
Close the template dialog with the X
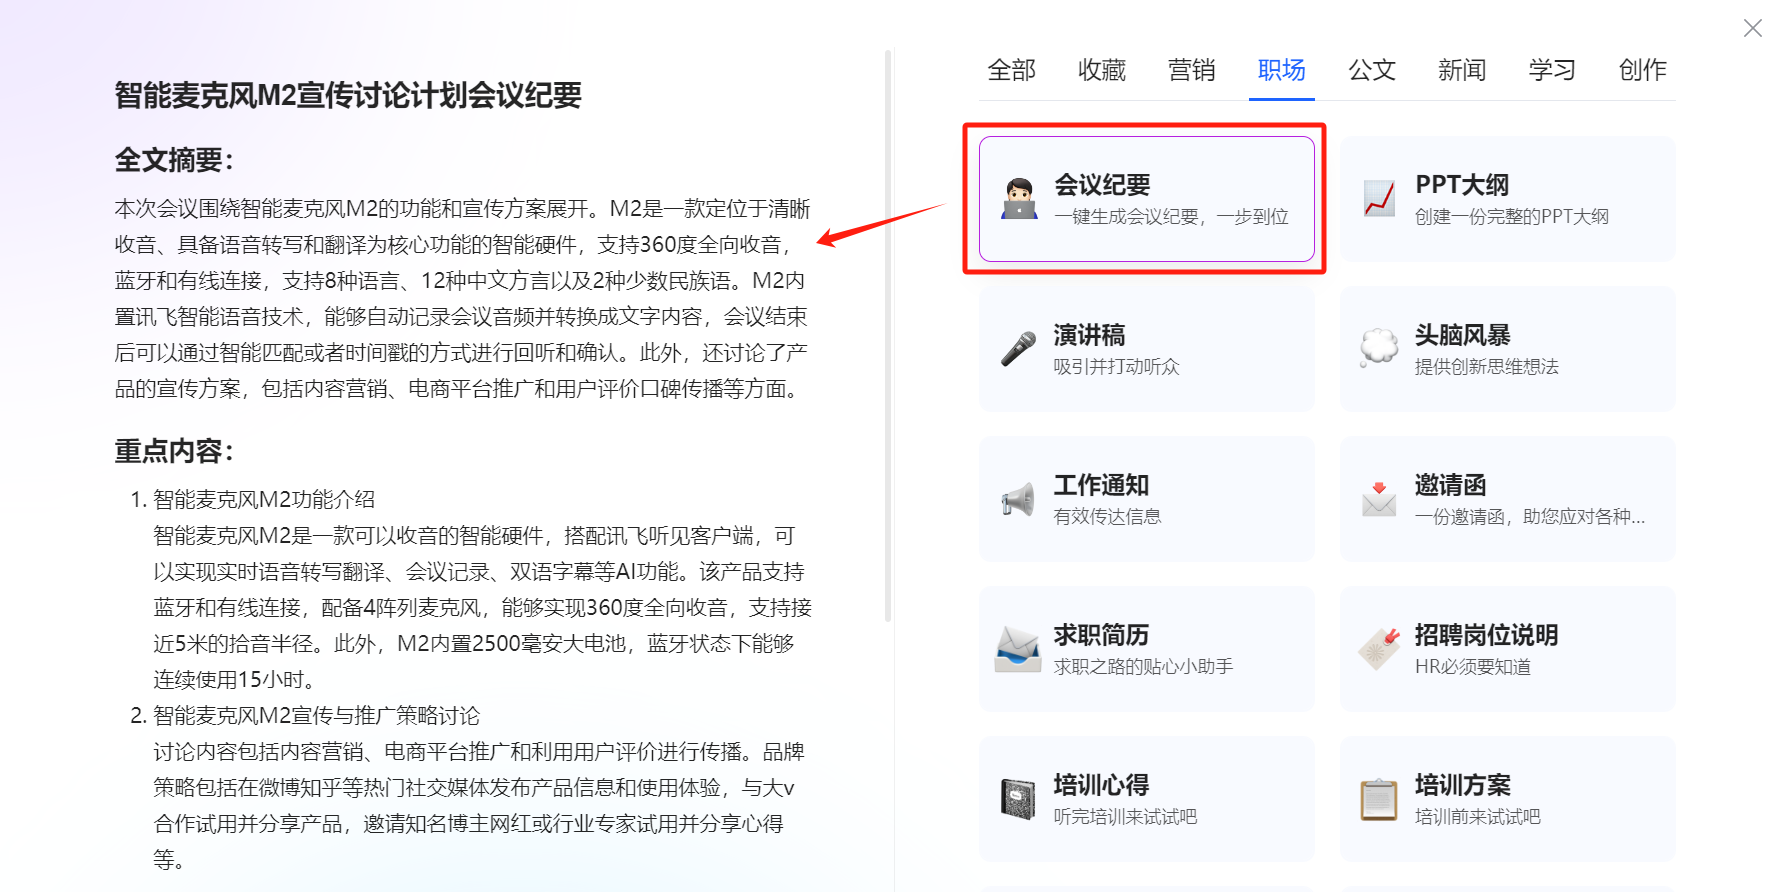tap(1752, 28)
